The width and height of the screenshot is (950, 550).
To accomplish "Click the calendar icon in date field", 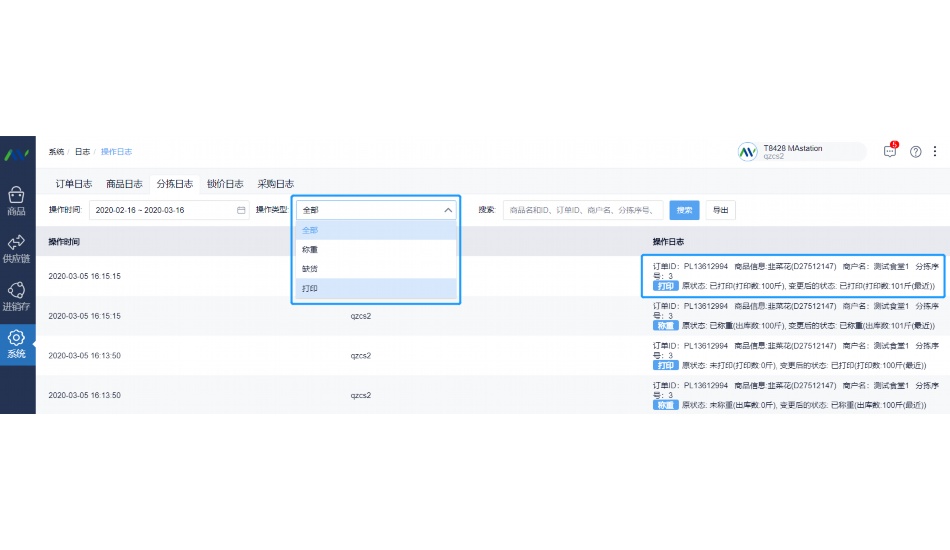I will pos(241,210).
